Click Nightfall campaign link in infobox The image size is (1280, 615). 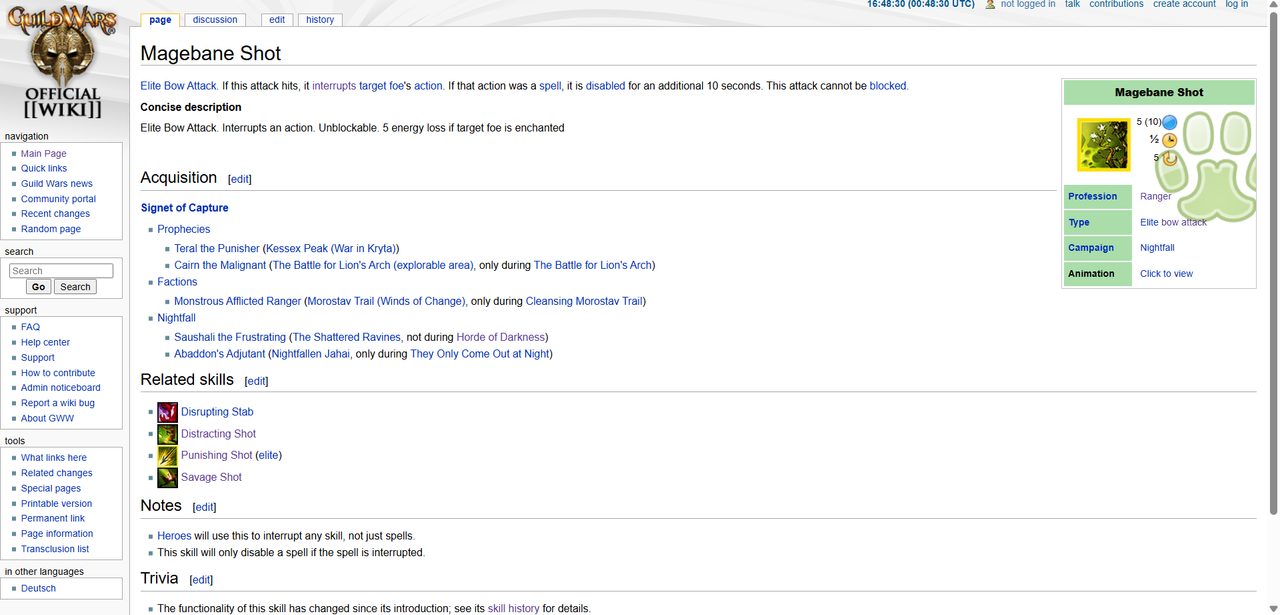pyautogui.click(x=1157, y=248)
